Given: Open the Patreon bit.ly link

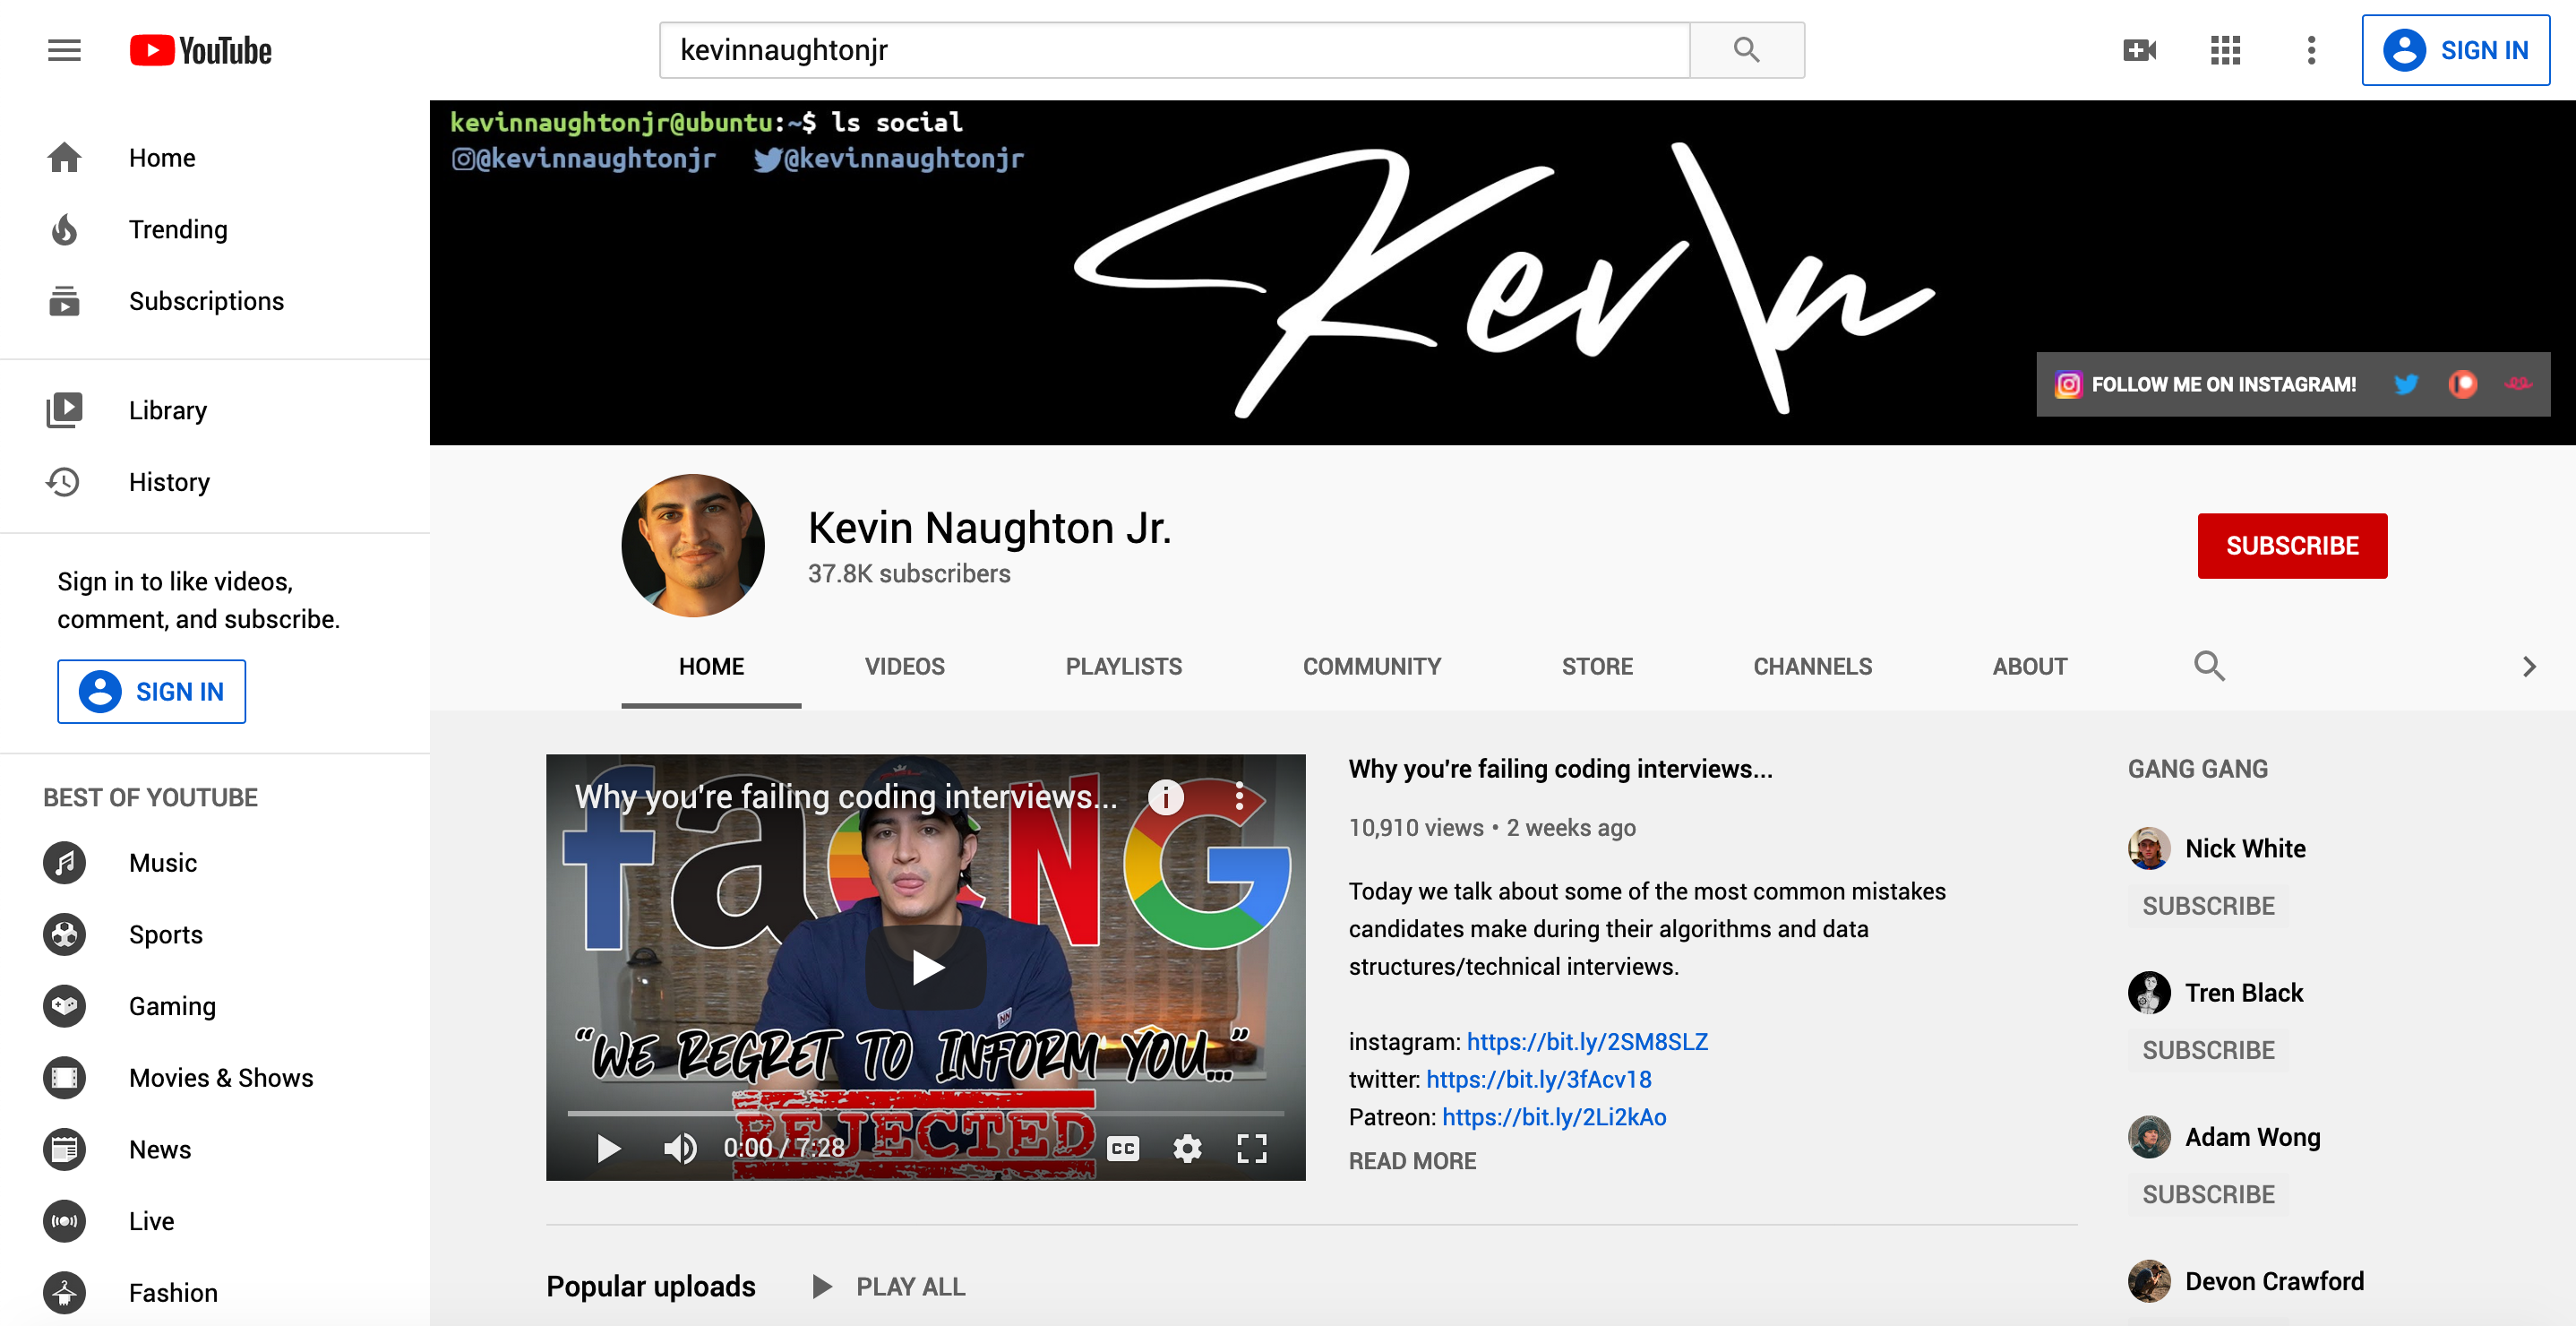Looking at the screenshot, I should [1553, 1117].
